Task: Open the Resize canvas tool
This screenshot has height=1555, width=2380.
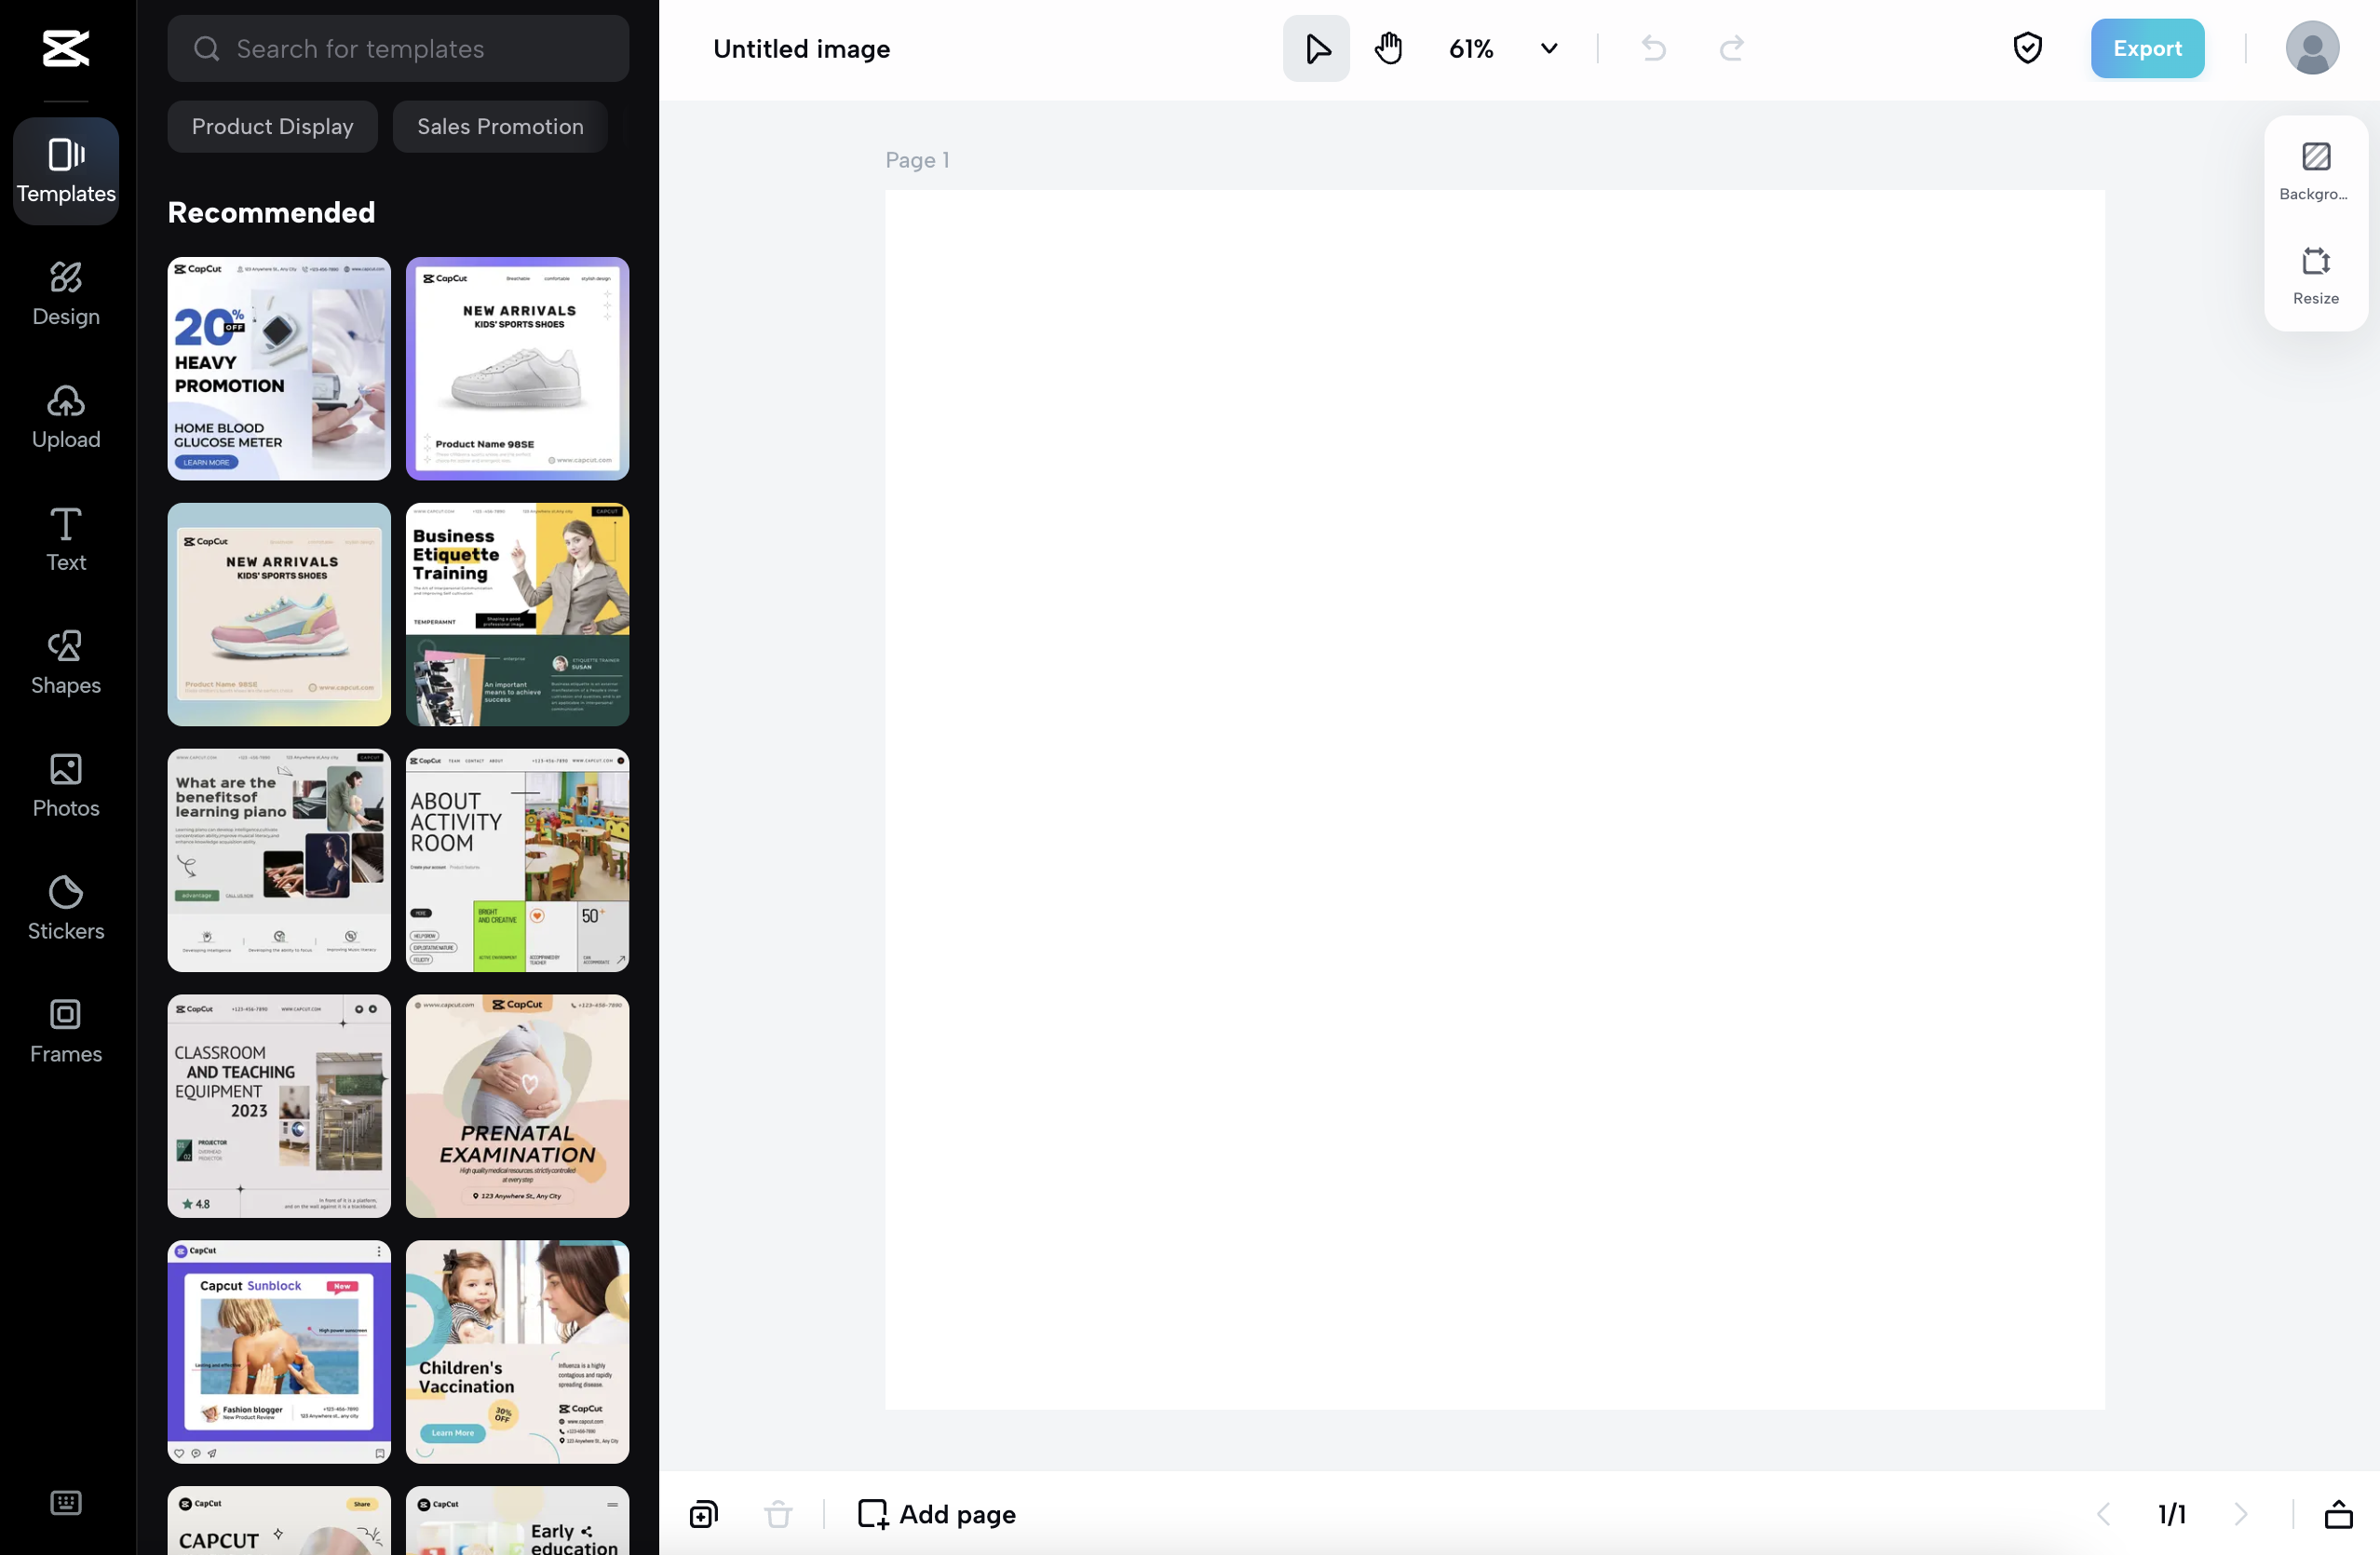Action: pyautogui.click(x=2315, y=275)
